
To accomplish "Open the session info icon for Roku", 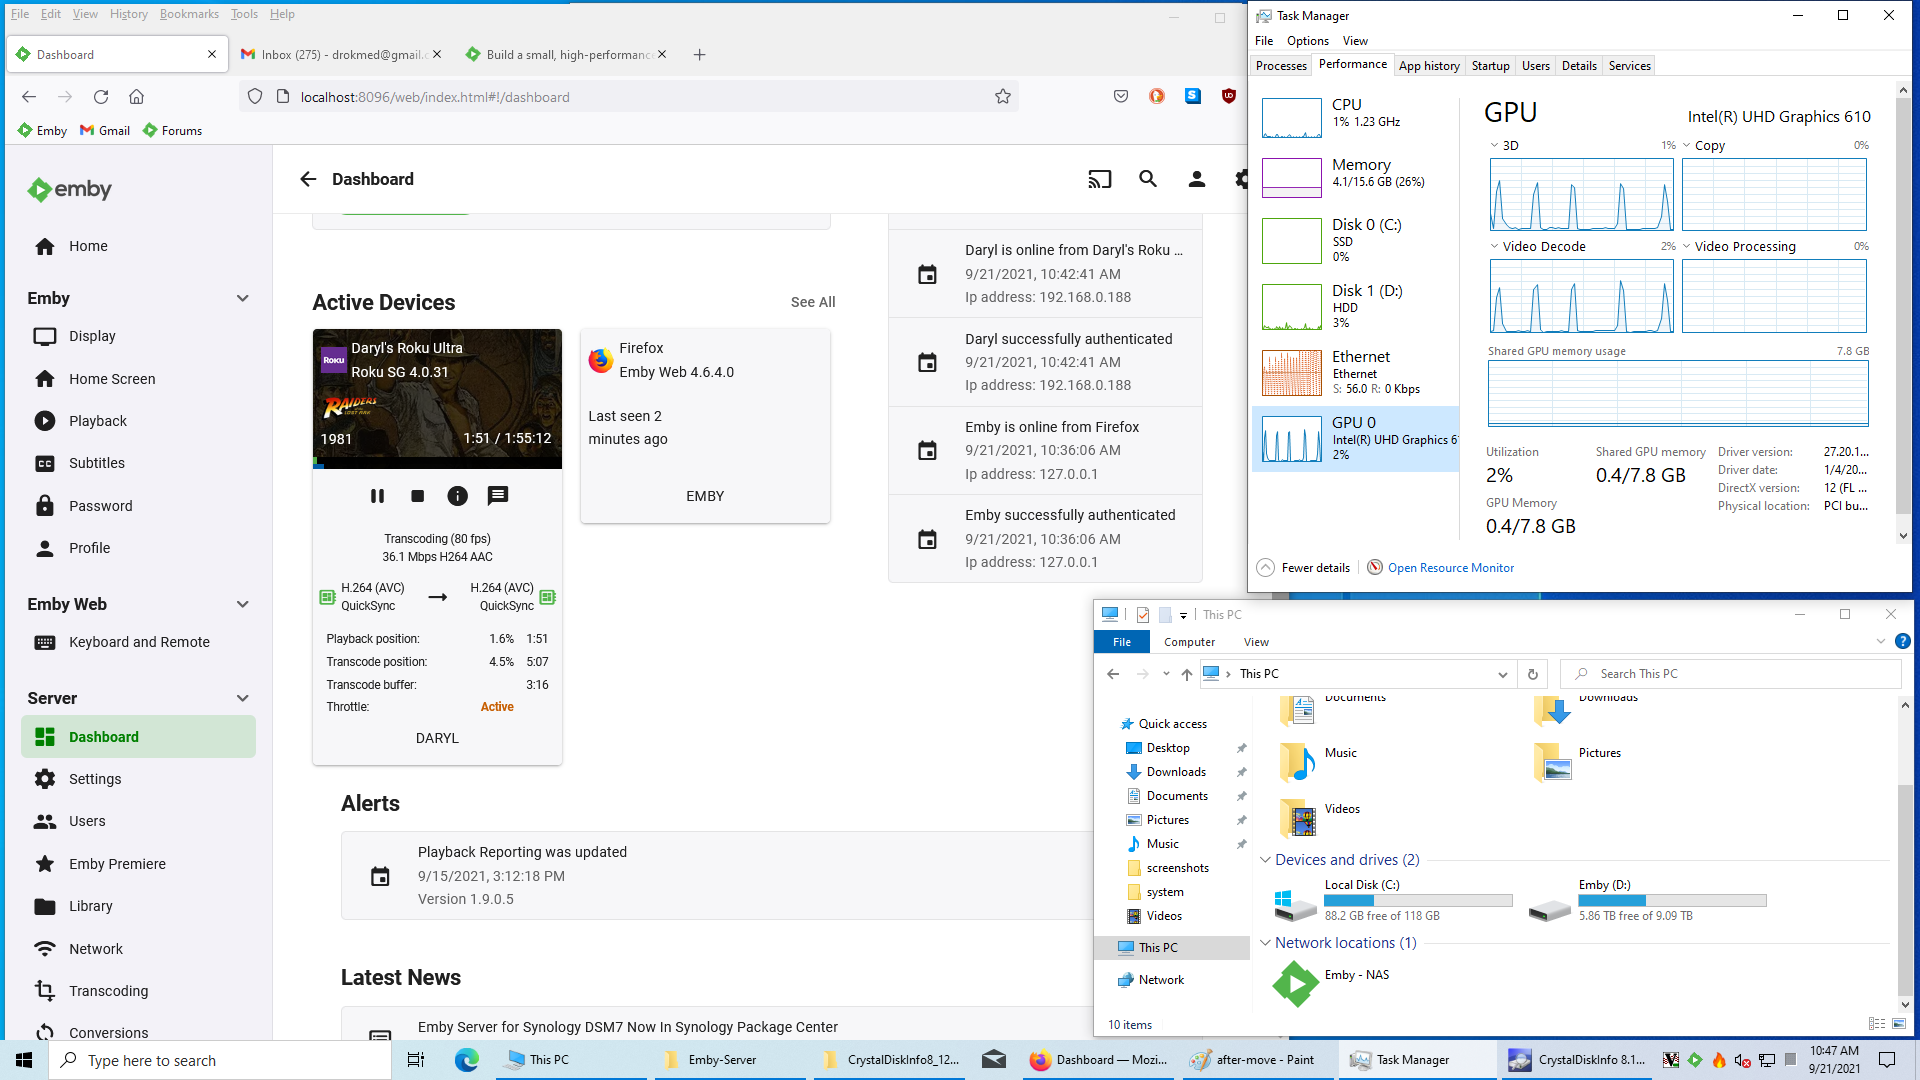I will coord(457,496).
